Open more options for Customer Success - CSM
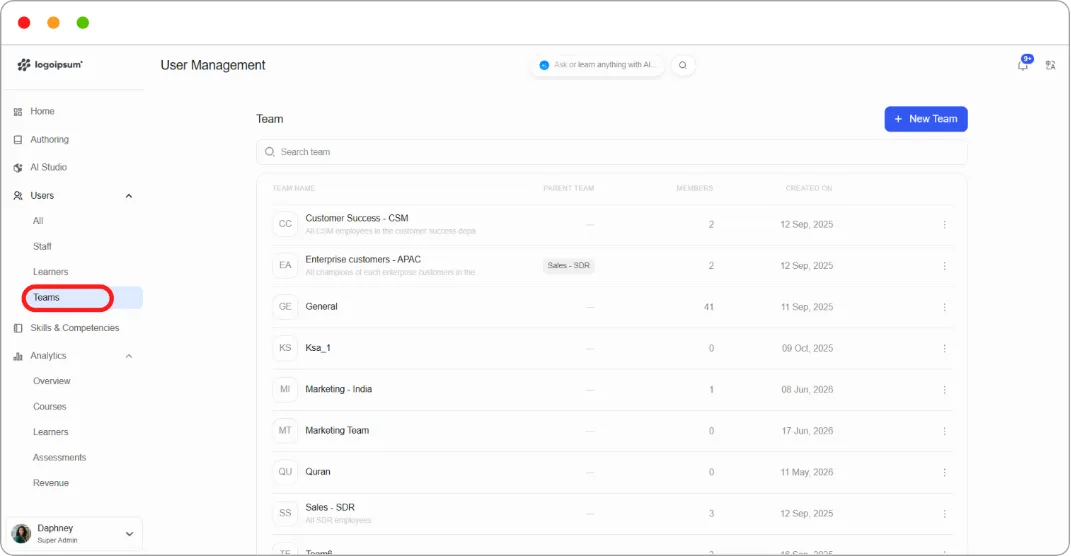Screen dimensions: 1071x556 pyautogui.click(x=945, y=225)
